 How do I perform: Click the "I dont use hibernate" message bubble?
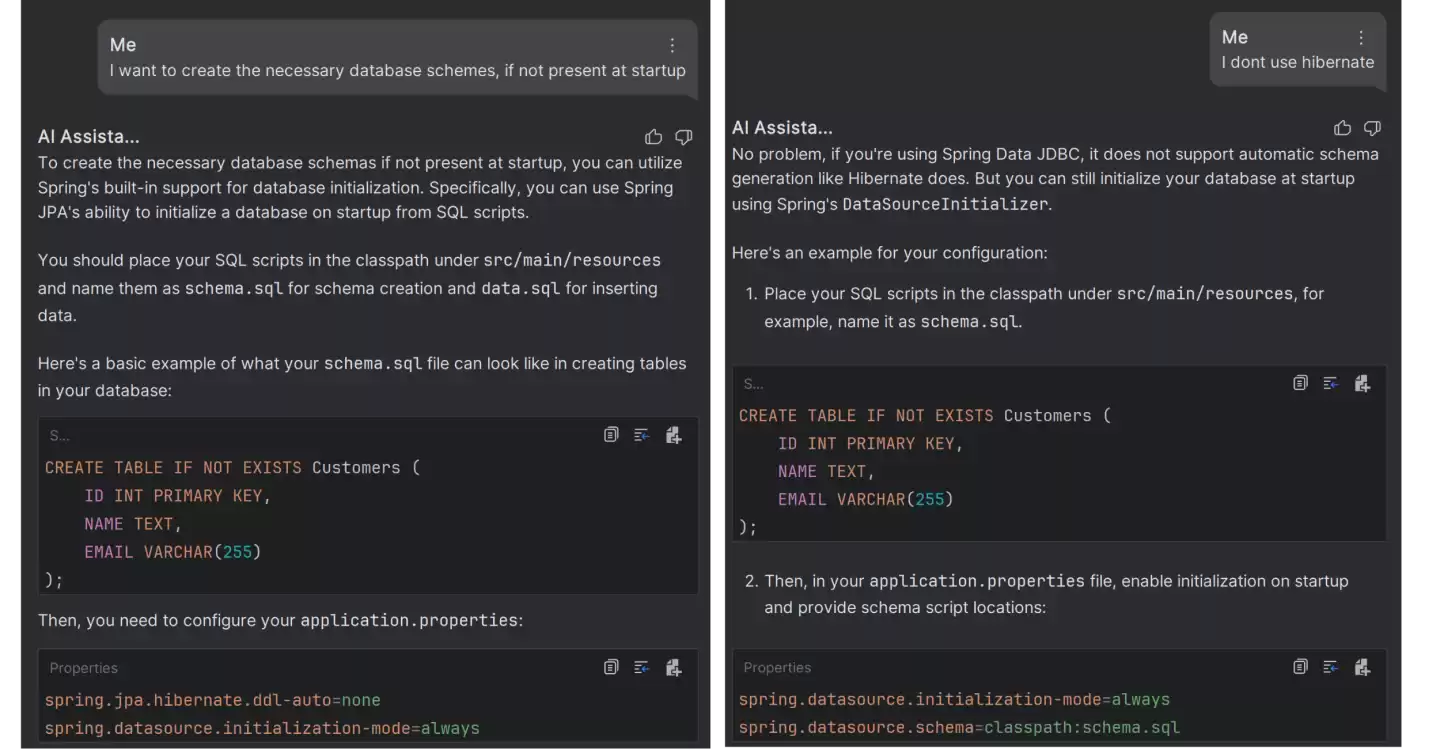[1297, 62]
